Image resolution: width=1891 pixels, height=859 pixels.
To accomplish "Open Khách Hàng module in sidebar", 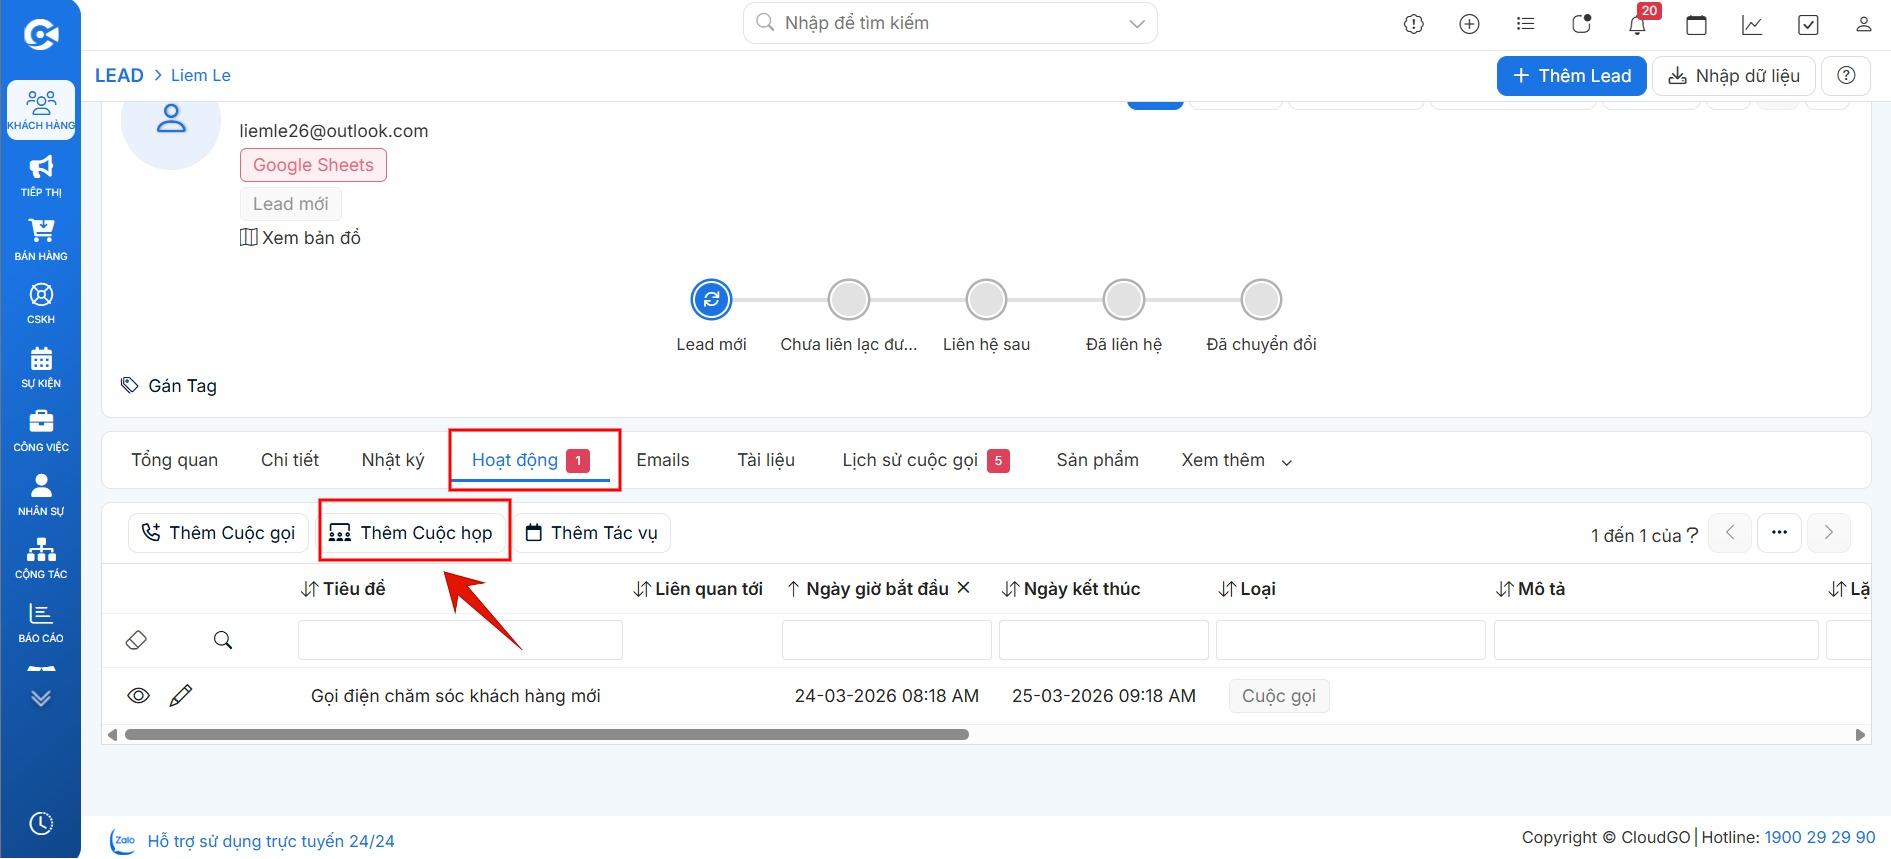I will pyautogui.click(x=41, y=109).
